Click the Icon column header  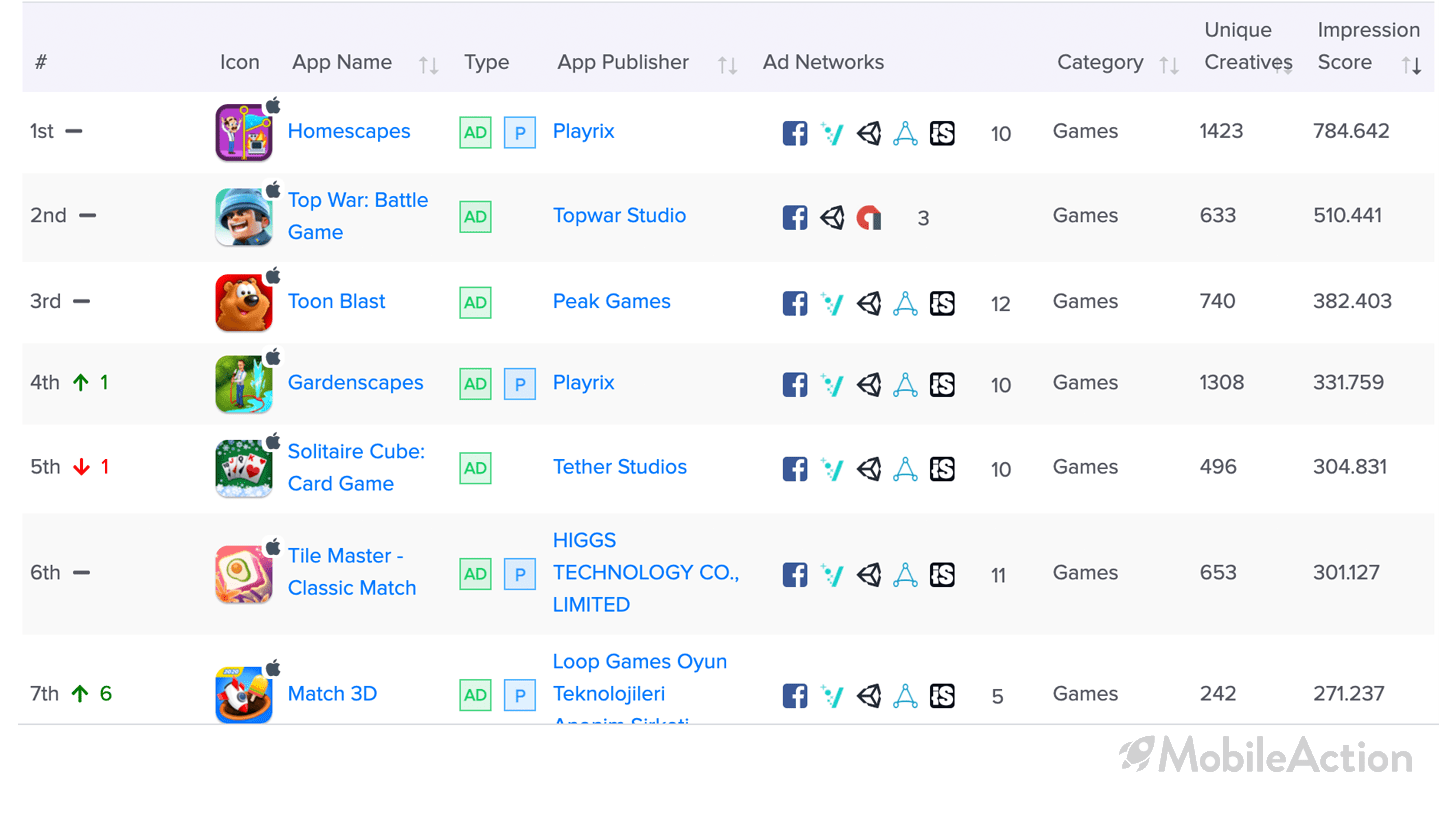tap(240, 62)
